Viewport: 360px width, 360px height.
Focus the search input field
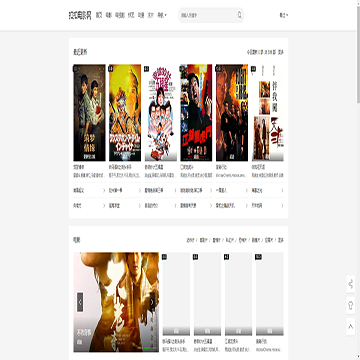click(x=208, y=15)
